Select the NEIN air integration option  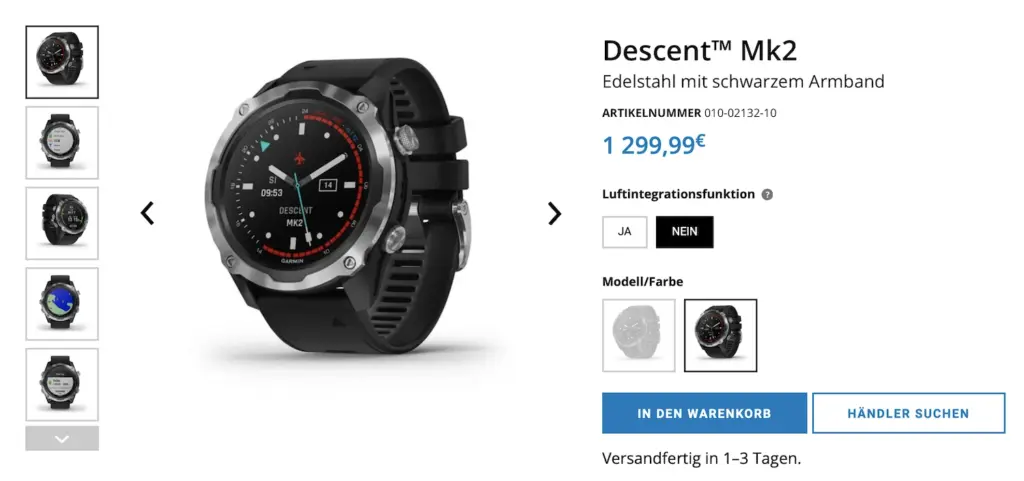pos(684,232)
